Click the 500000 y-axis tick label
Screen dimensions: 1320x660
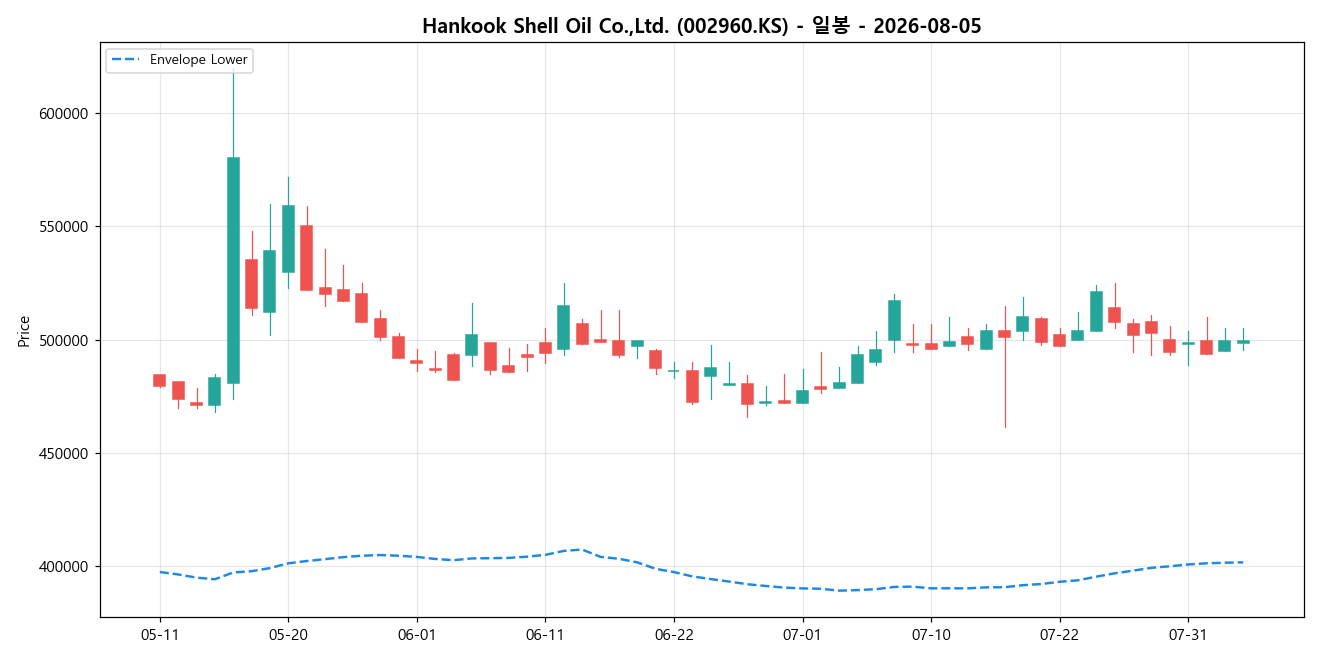[x=63, y=340]
